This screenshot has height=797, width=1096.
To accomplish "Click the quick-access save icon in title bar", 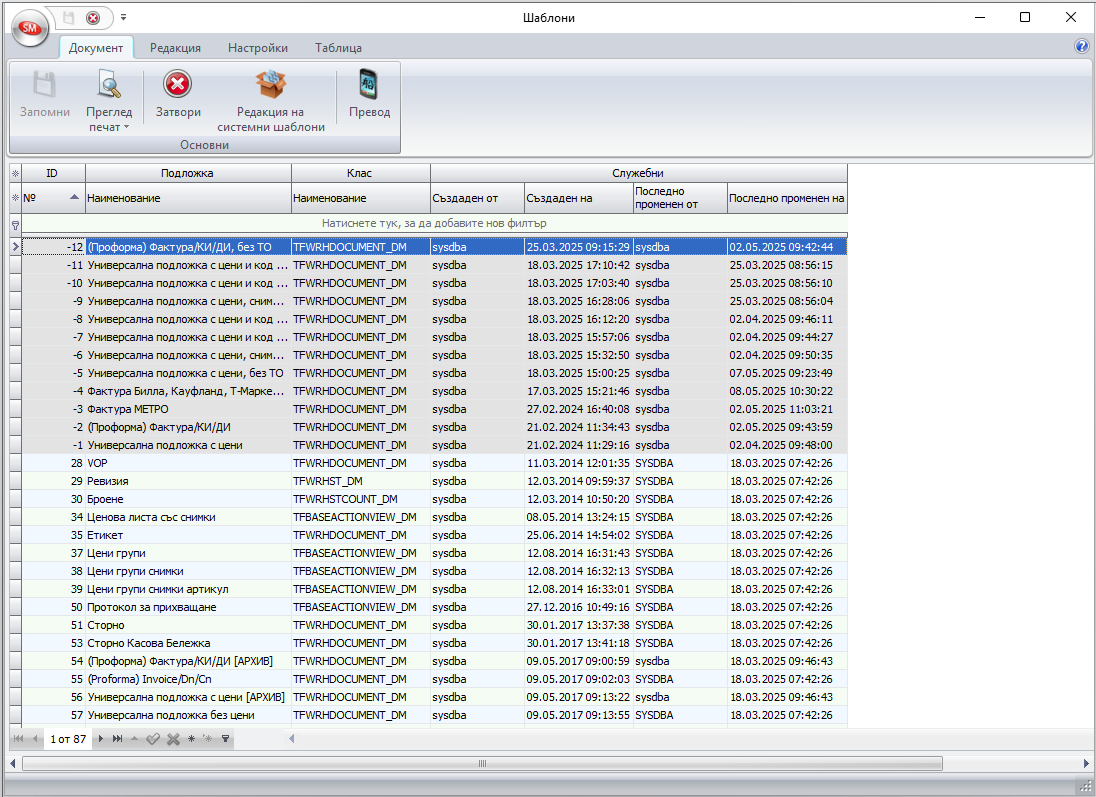I will [68, 17].
